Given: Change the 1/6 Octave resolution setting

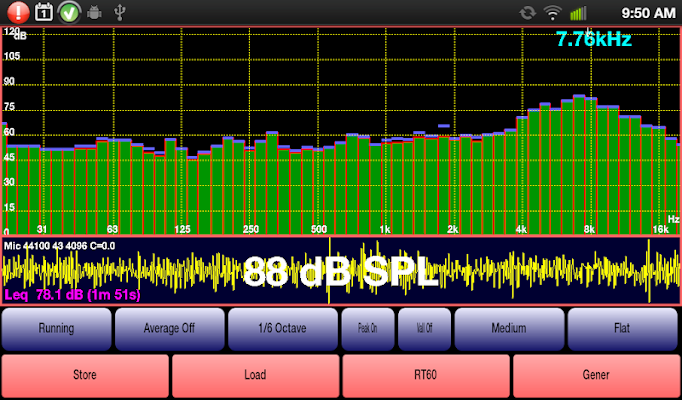Looking at the screenshot, I should click(x=282, y=329).
